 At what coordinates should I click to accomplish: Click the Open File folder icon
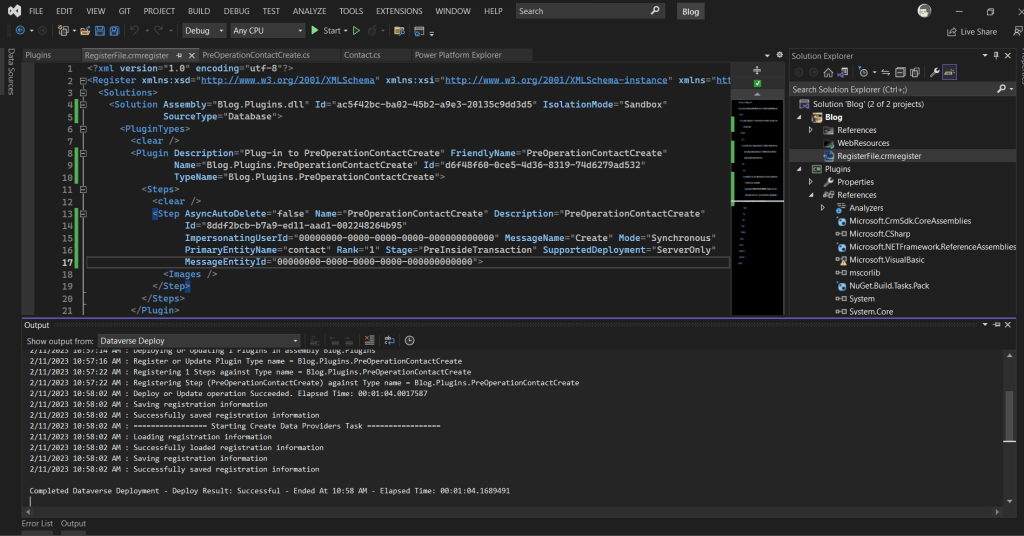click(x=85, y=31)
